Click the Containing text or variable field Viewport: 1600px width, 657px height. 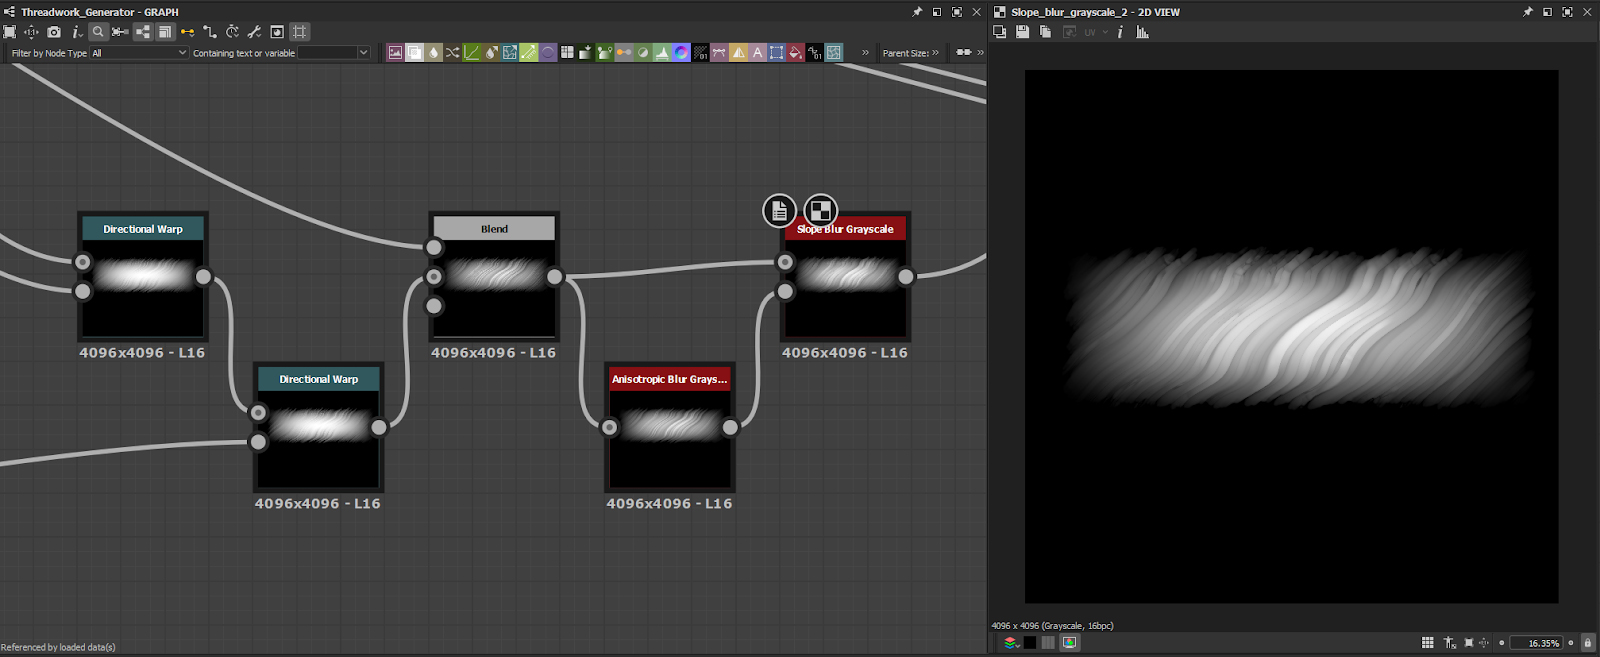coord(327,53)
